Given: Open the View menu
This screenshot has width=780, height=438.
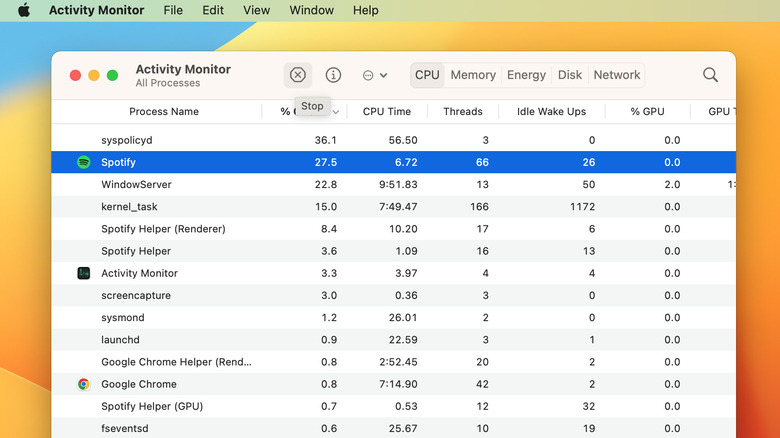Looking at the screenshot, I should 257,10.
